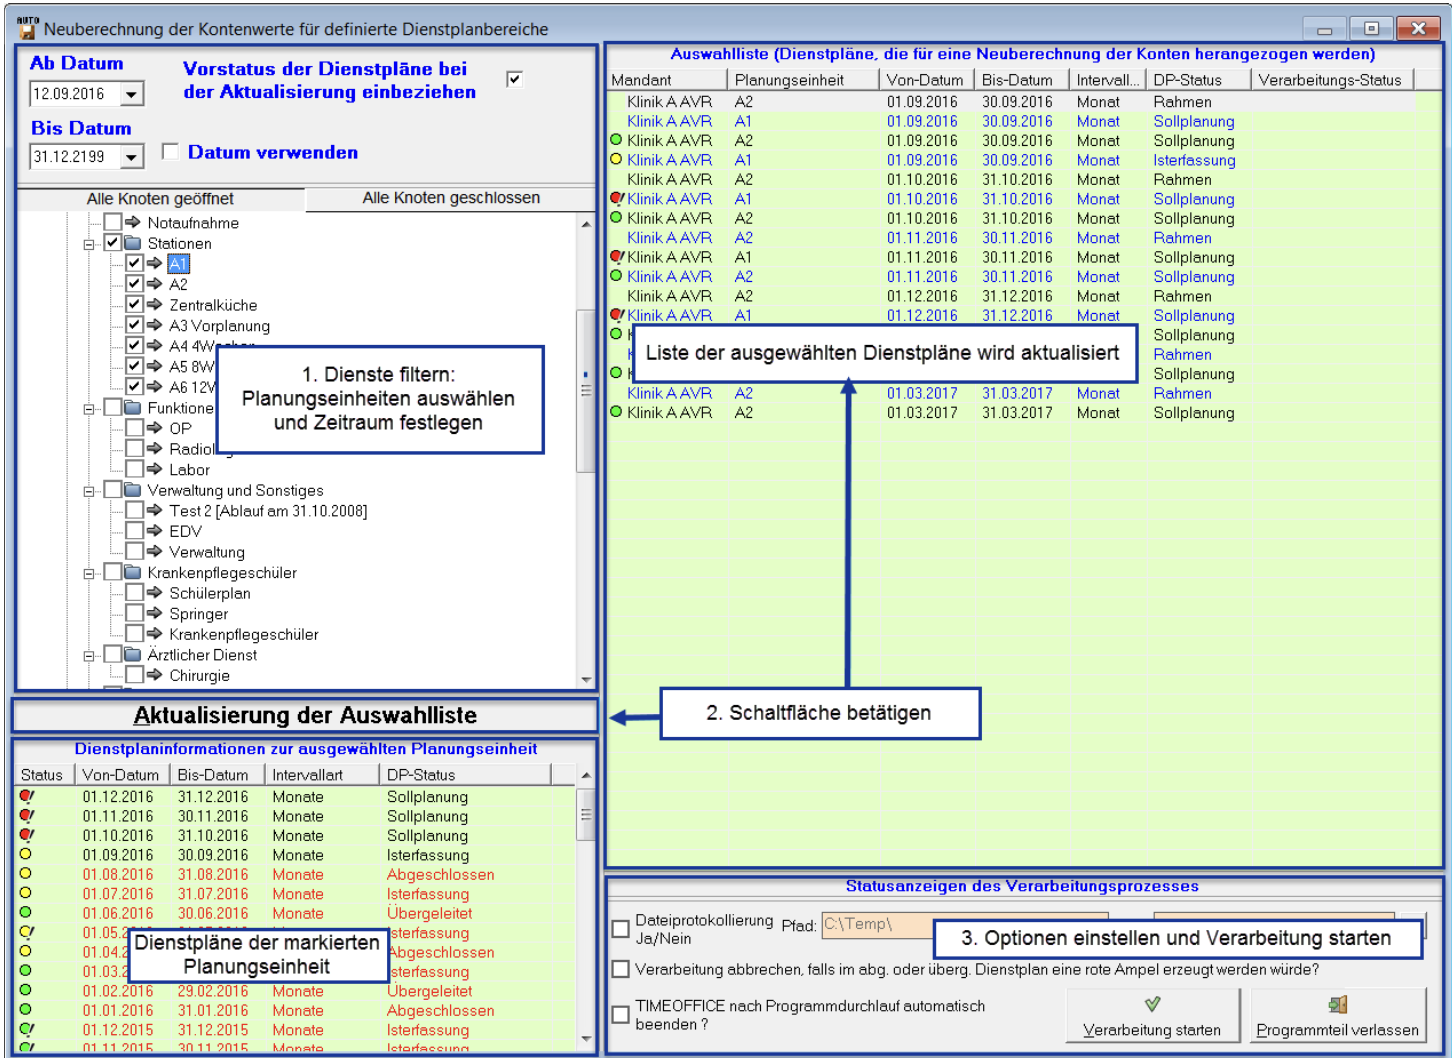The height and width of the screenshot is (1058, 1452).
Task: Click the tree panel vertical scrollbar thumb
Action: coord(586,390)
